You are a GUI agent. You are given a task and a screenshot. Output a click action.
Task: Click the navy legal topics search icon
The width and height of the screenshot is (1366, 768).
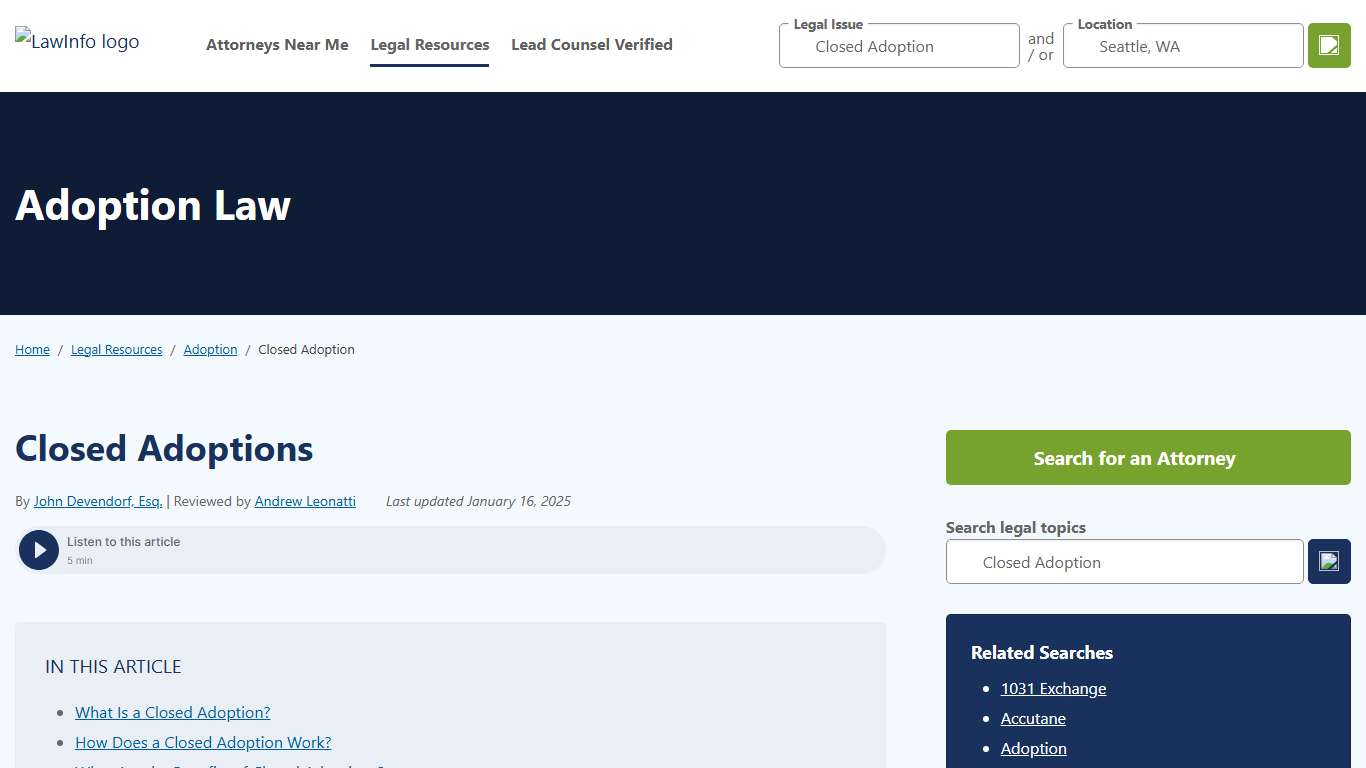coord(1329,562)
